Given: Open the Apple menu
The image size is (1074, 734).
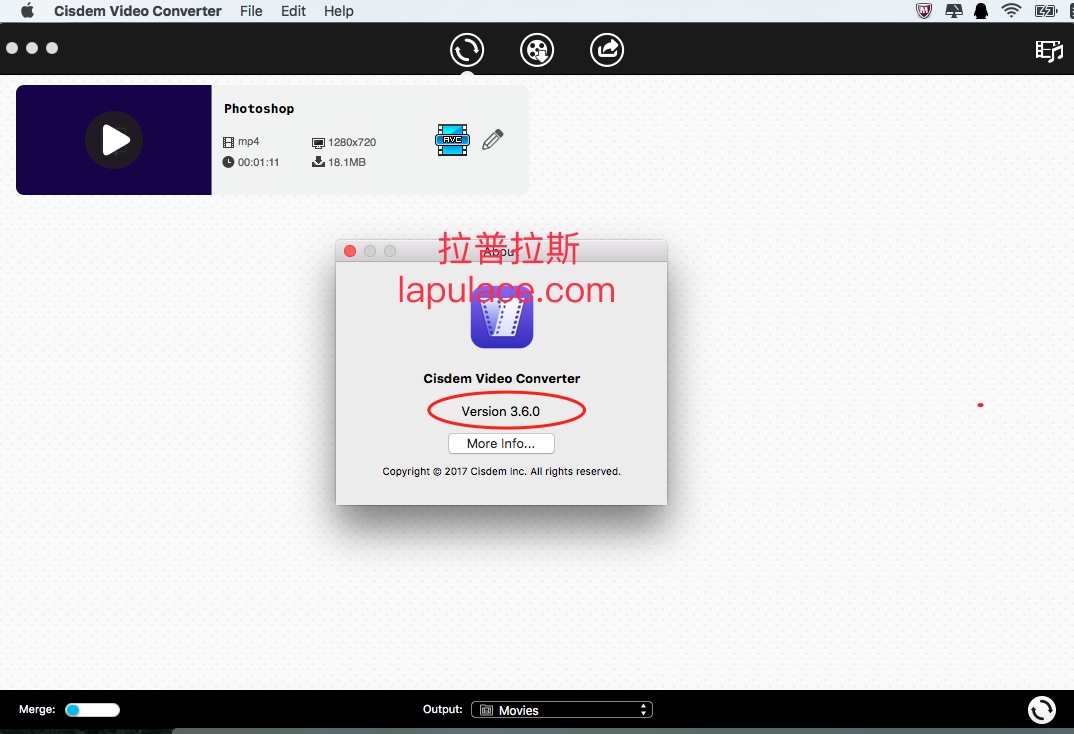Looking at the screenshot, I should (x=27, y=11).
